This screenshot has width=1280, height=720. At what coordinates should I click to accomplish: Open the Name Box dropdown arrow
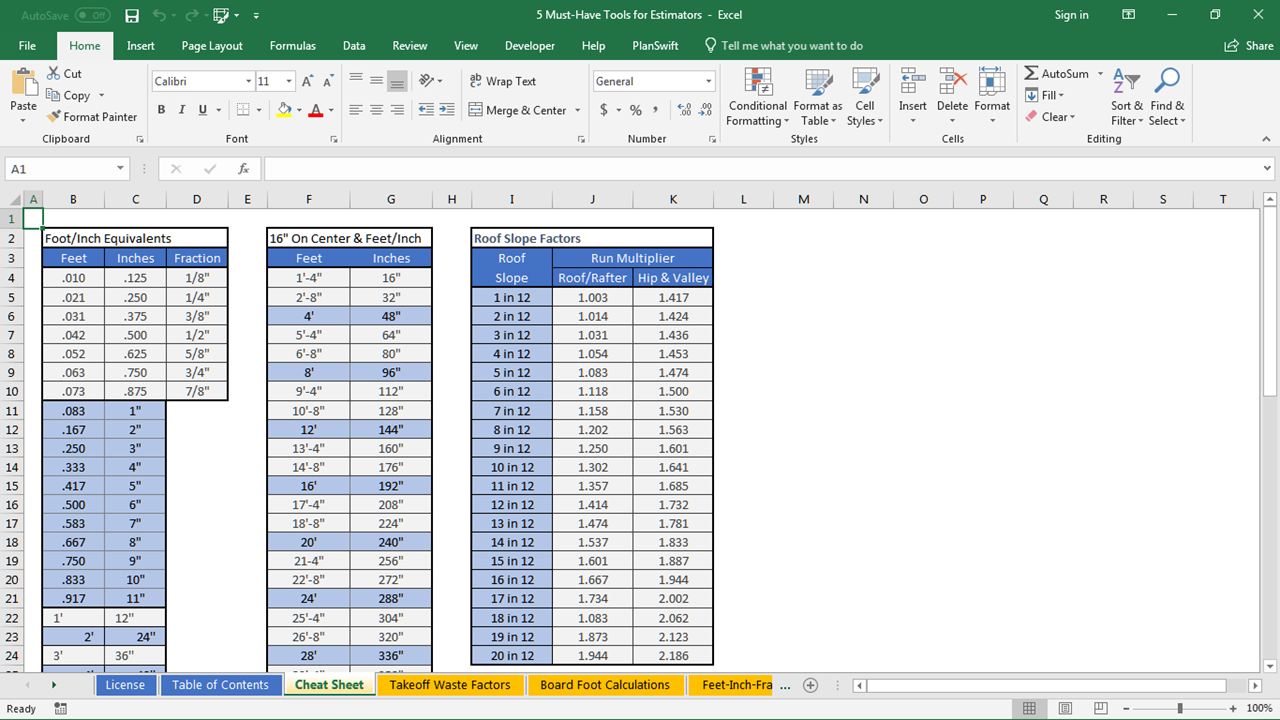(x=121, y=169)
